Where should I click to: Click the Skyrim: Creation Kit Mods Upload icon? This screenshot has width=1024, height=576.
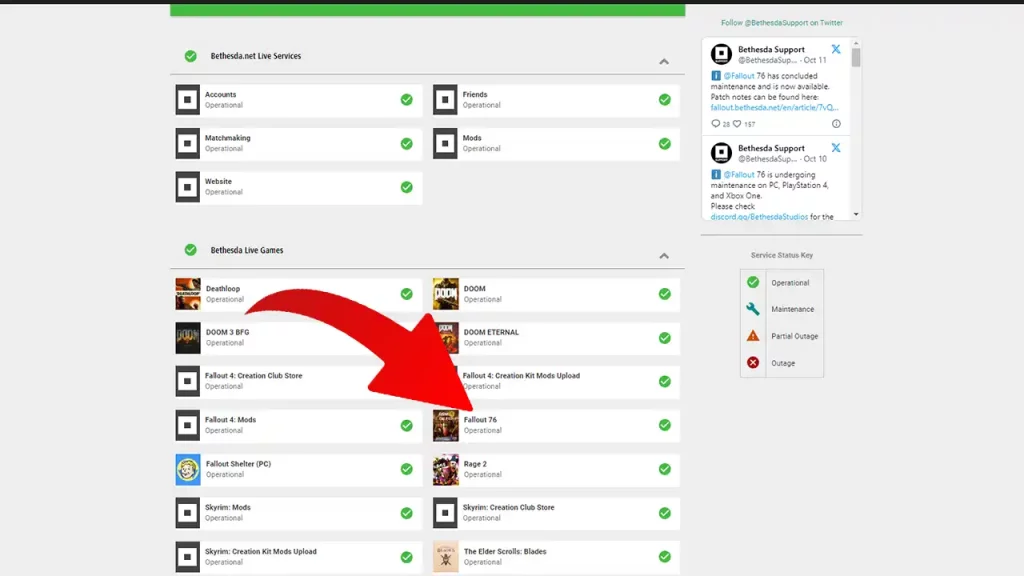coord(187,556)
